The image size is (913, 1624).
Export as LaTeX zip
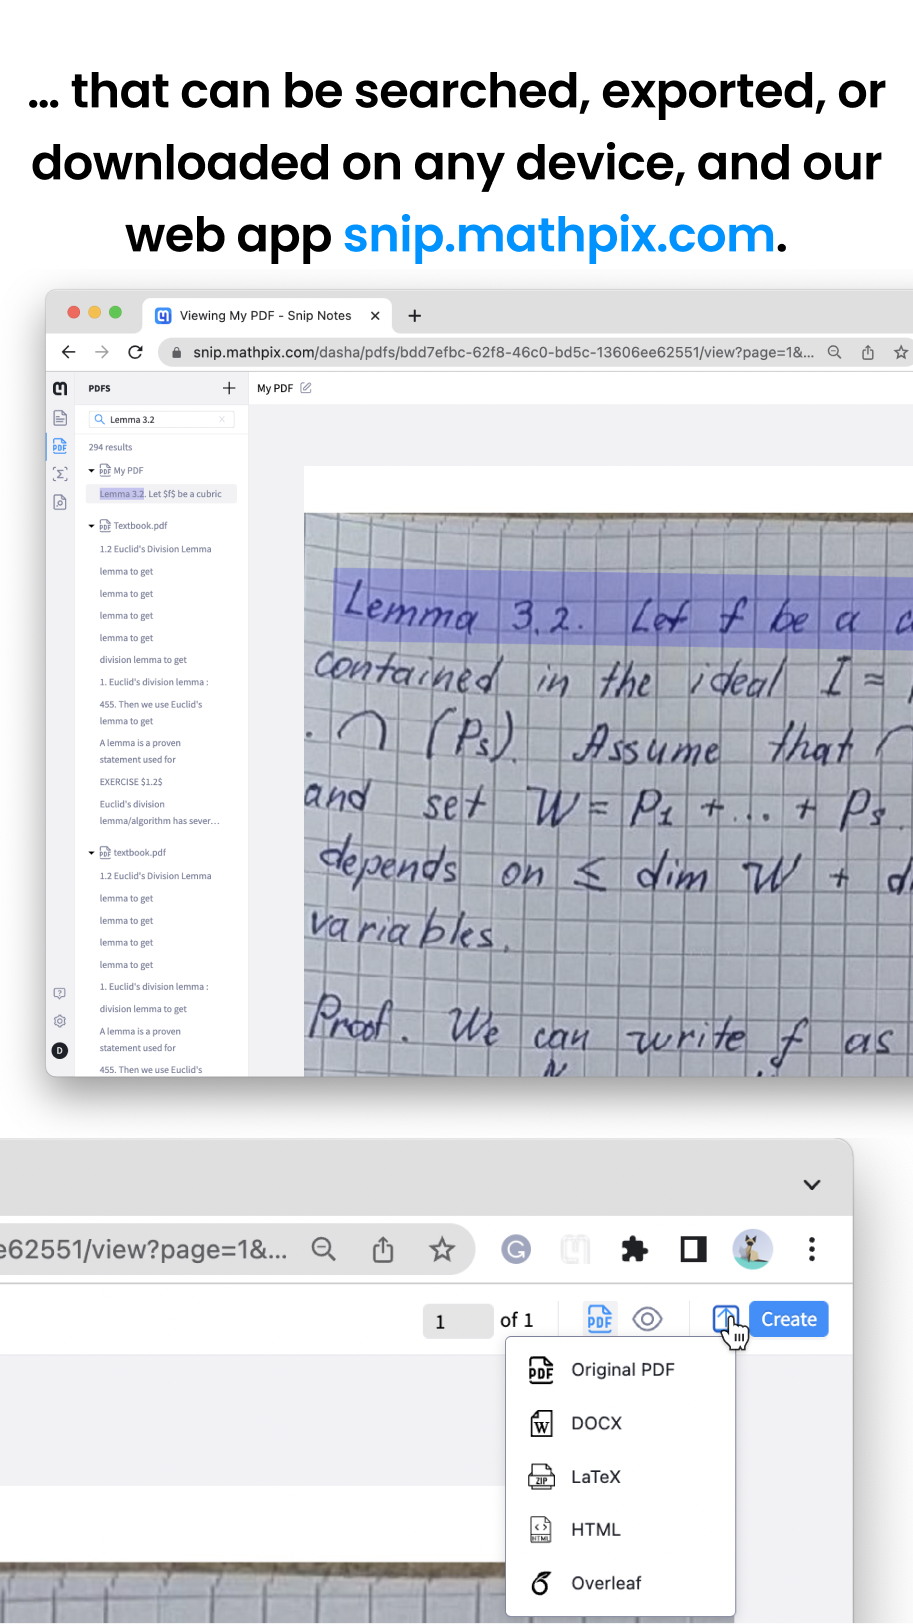(620, 1476)
